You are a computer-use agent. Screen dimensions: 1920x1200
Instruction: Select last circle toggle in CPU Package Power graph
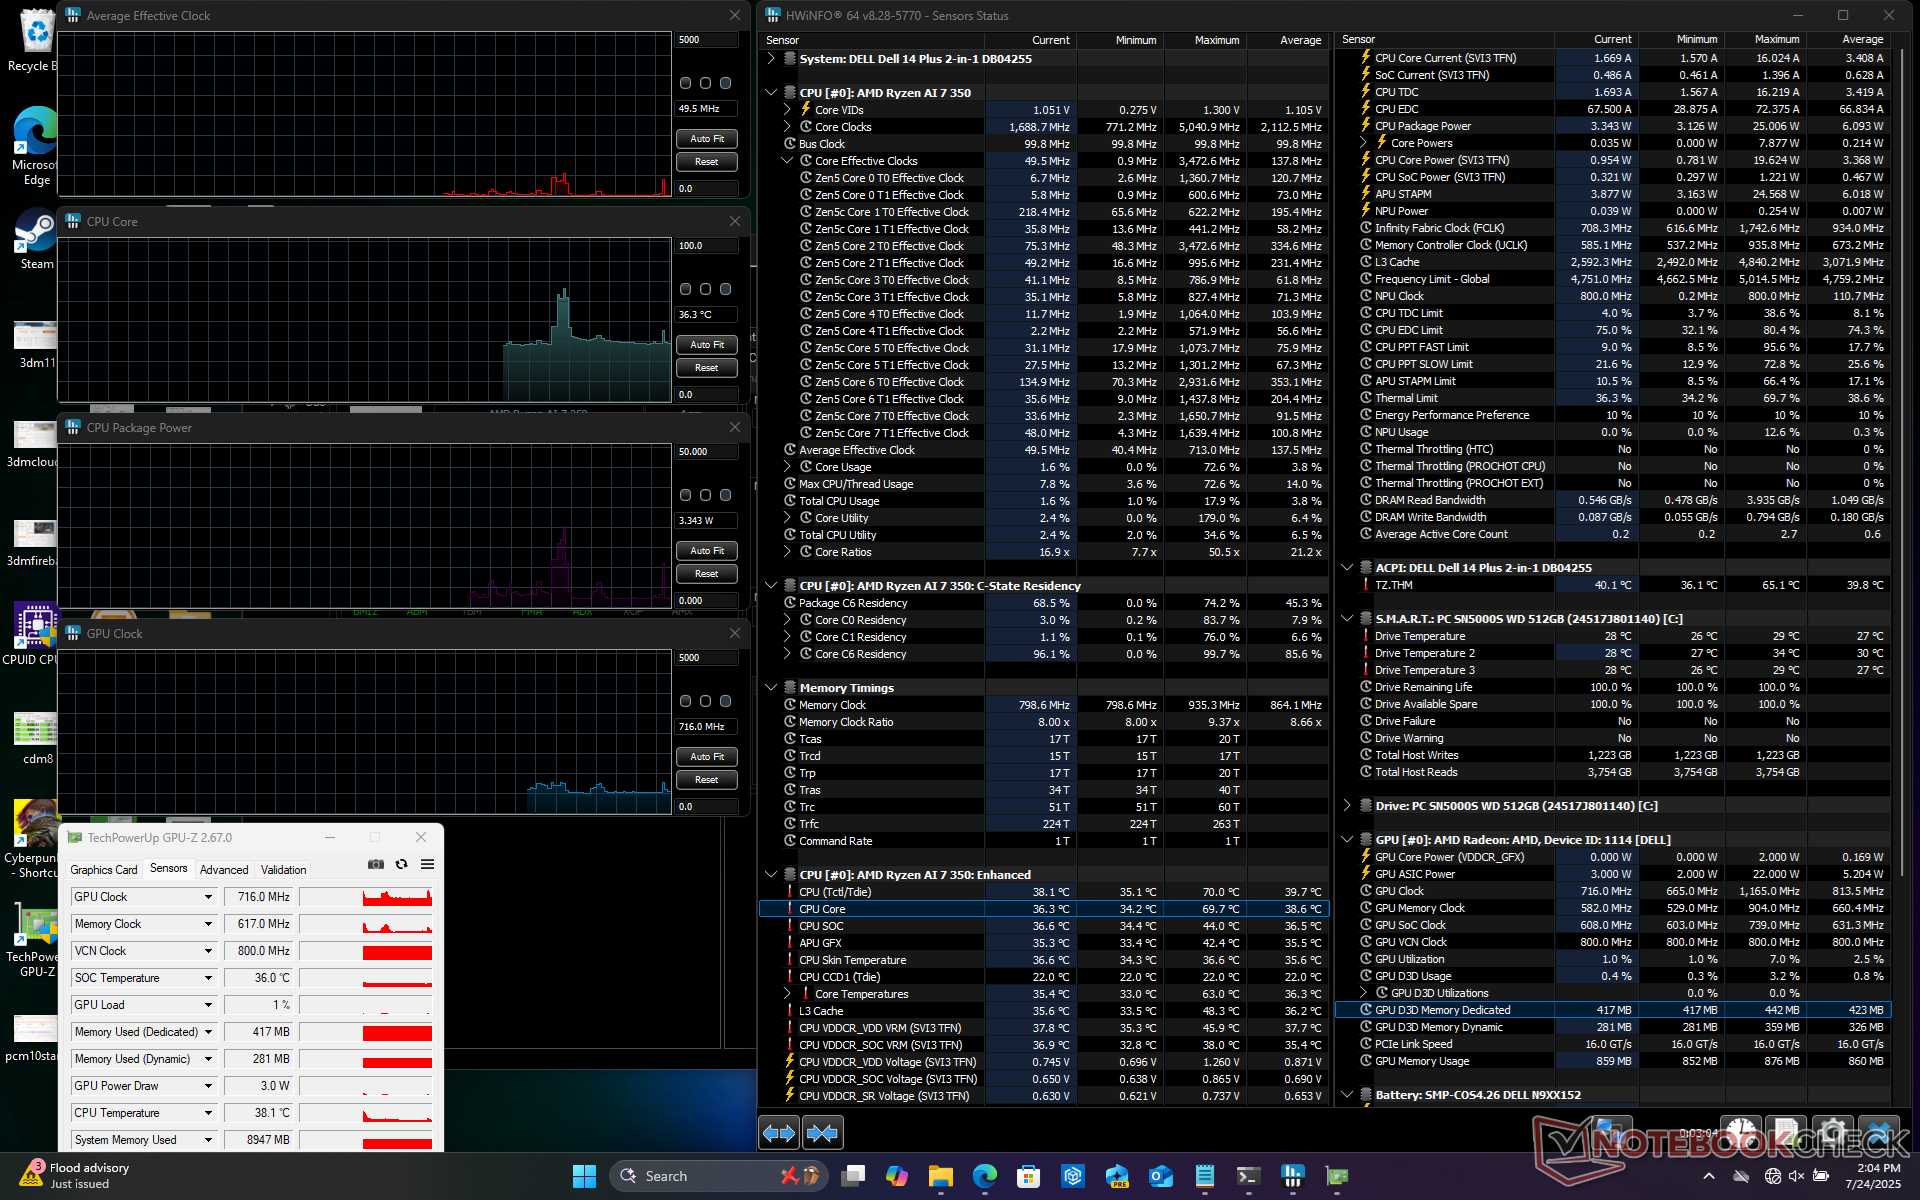725,495
